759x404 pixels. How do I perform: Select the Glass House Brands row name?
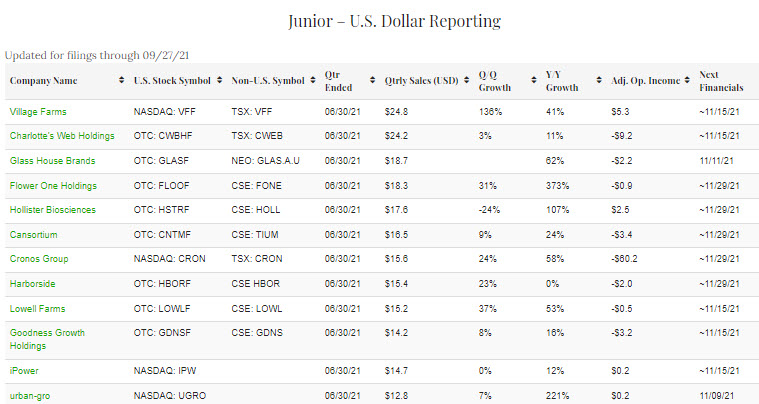51,160
